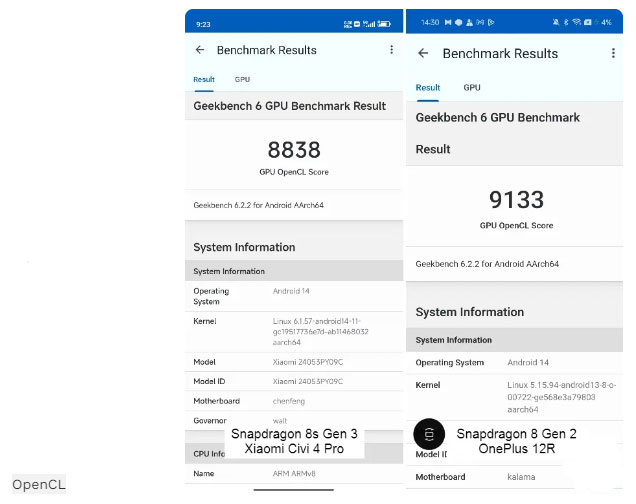
Task: Click Motherboard value 'kalama'
Action: pos(521,477)
